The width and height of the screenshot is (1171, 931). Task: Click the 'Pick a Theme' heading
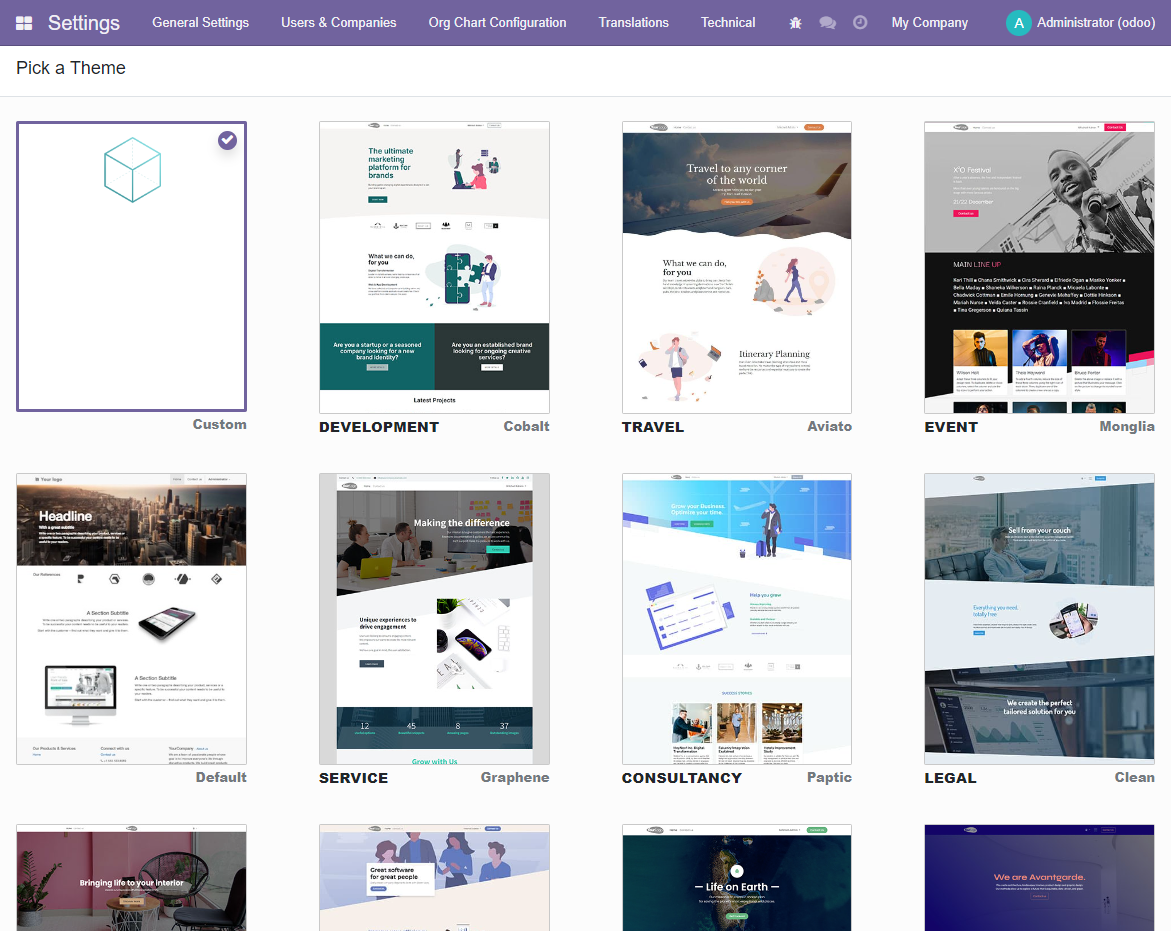(71, 68)
